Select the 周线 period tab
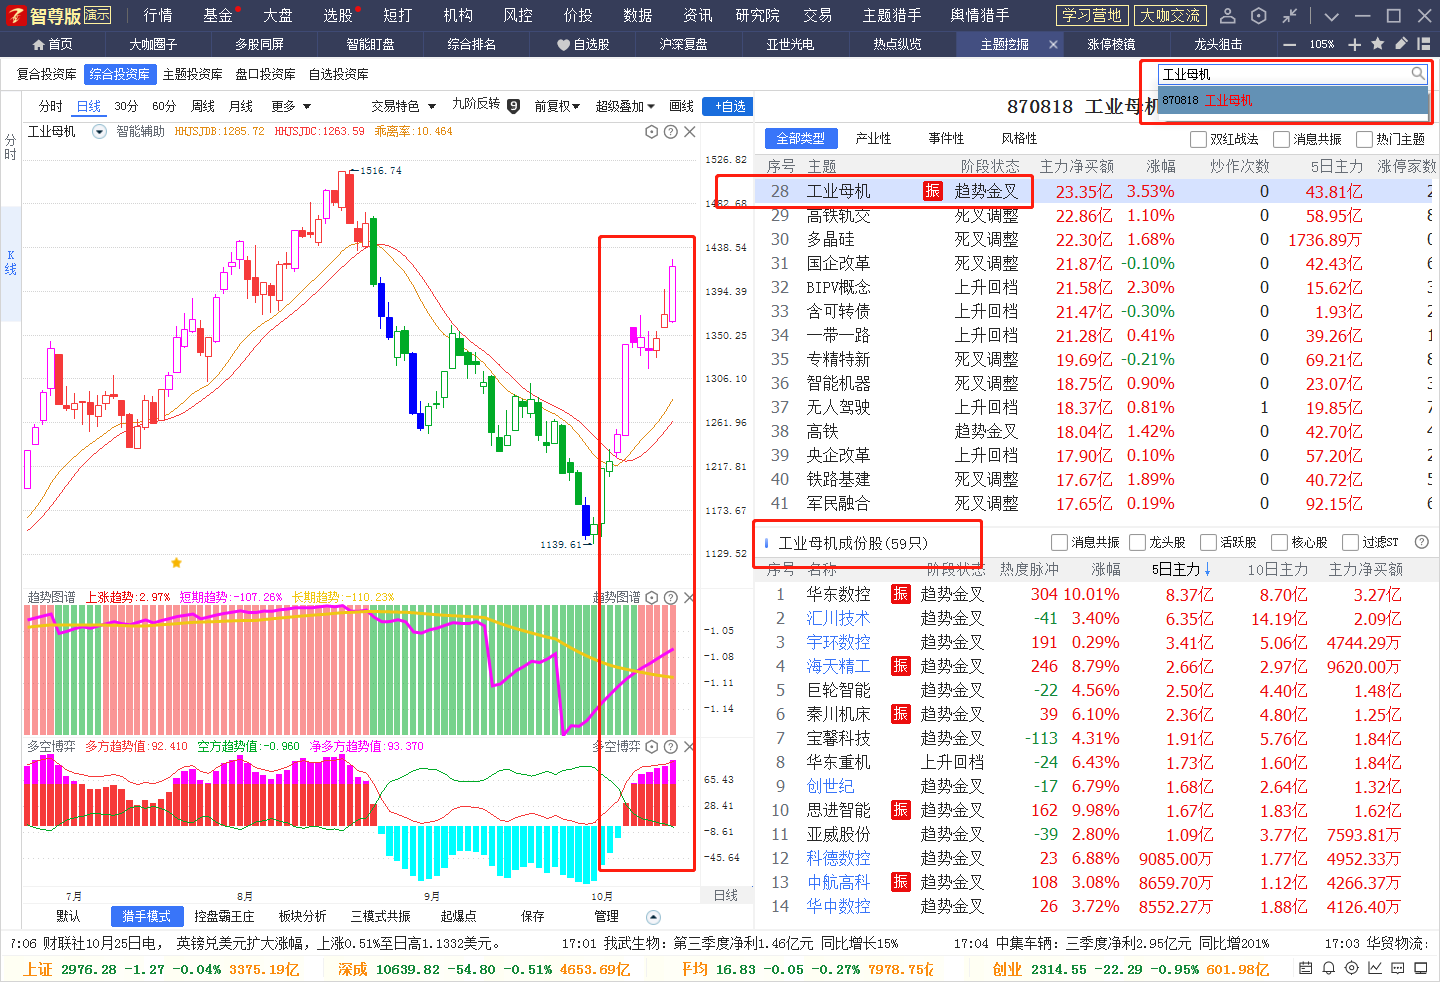Image resolution: width=1440 pixels, height=982 pixels. pyautogui.click(x=203, y=106)
